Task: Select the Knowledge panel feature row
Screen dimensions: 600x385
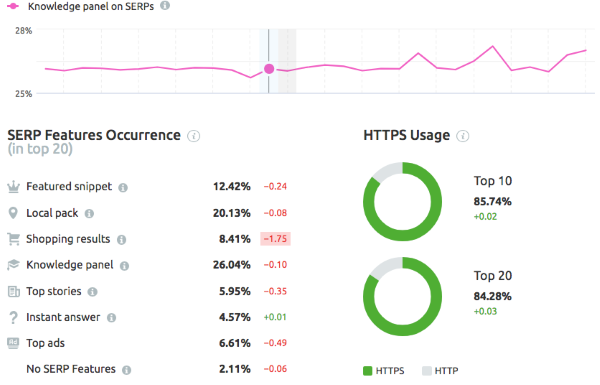Action: tap(147, 265)
